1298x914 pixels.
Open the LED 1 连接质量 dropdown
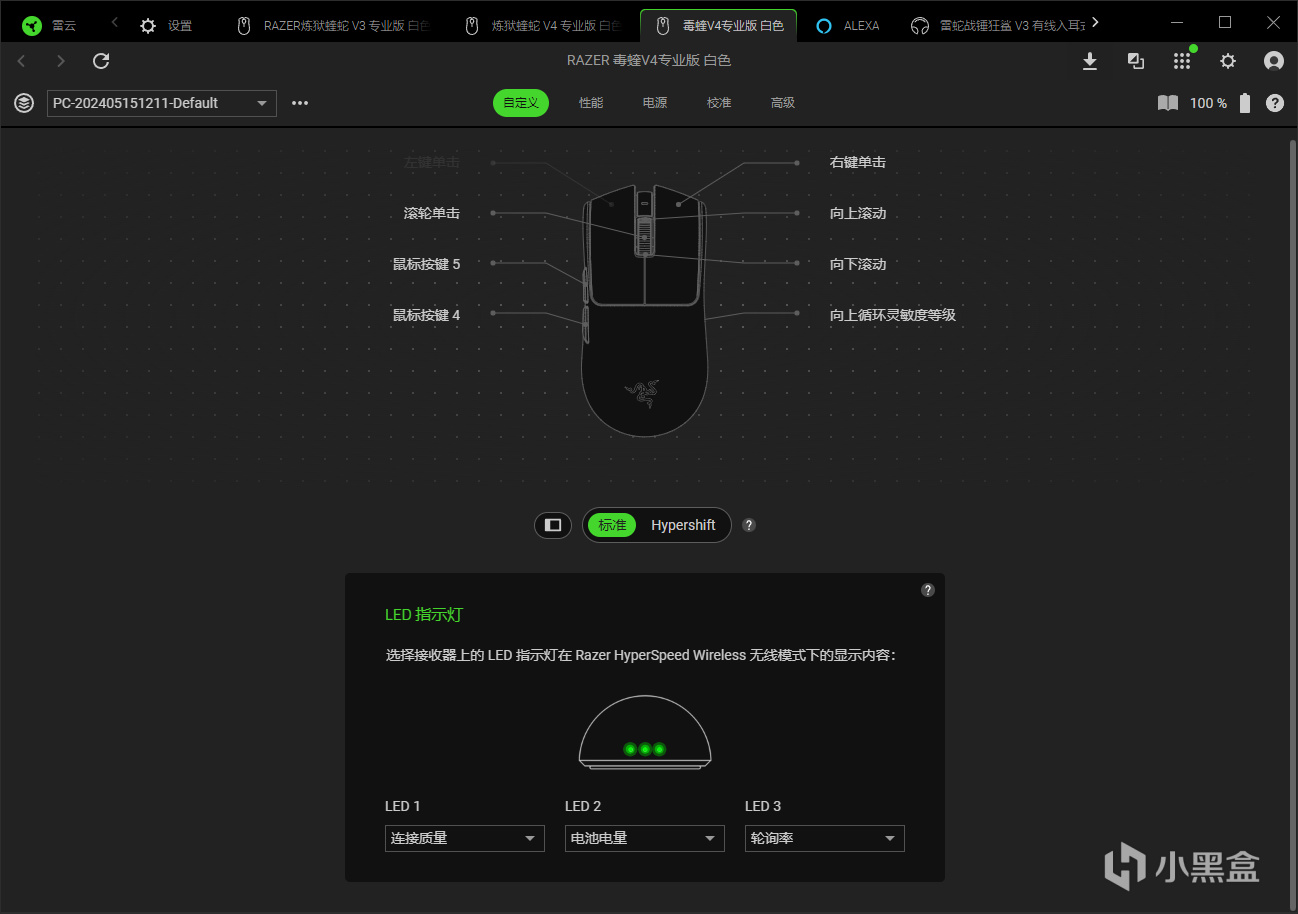click(x=465, y=838)
